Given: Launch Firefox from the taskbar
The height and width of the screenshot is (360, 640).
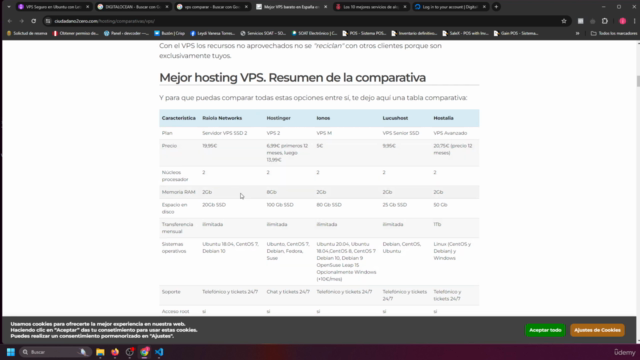Looking at the screenshot, I should 115,352.
